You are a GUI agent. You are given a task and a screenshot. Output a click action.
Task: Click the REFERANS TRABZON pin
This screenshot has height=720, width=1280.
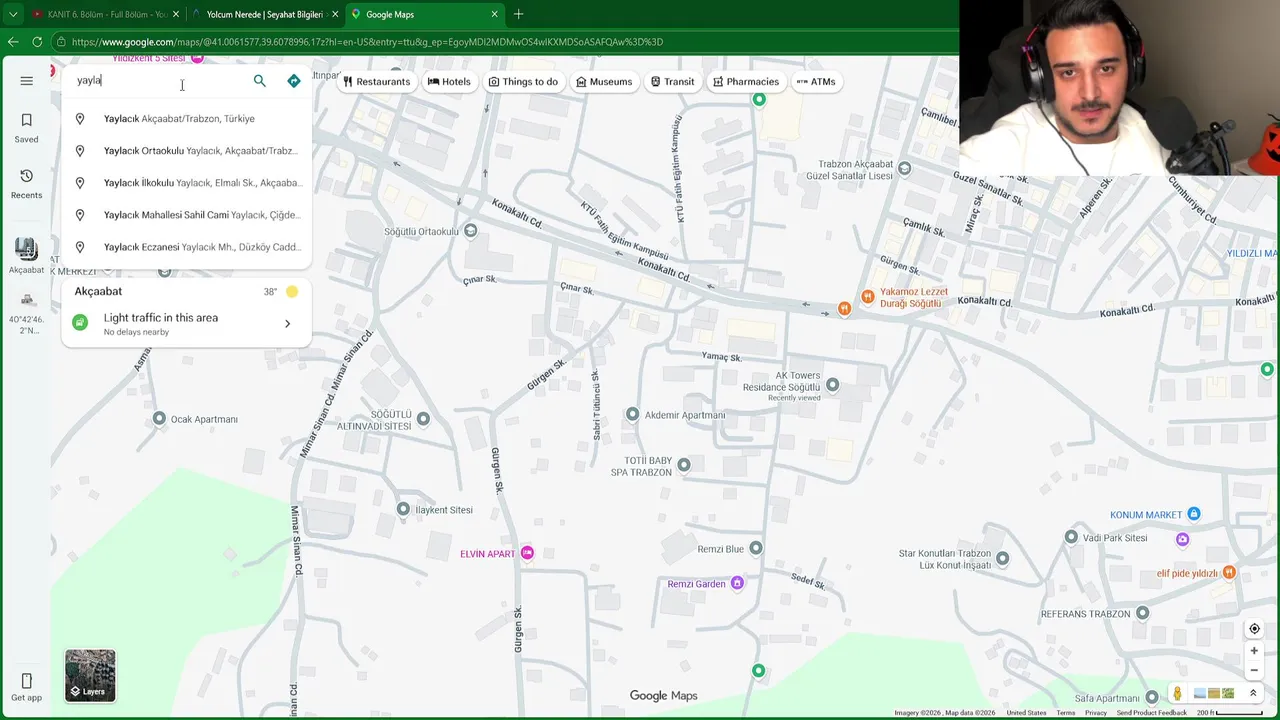[x=1142, y=612]
